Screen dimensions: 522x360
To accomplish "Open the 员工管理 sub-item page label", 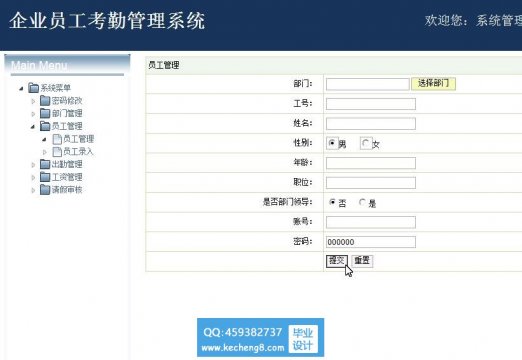I will coord(79,139).
